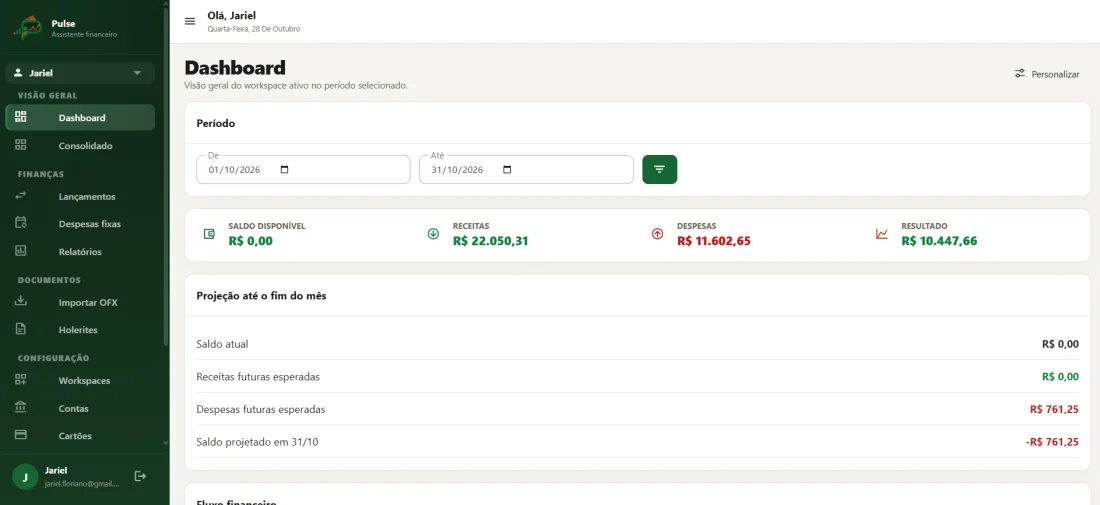Open Cartões menu item
The height and width of the screenshot is (505, 1100).
[80, 435]
